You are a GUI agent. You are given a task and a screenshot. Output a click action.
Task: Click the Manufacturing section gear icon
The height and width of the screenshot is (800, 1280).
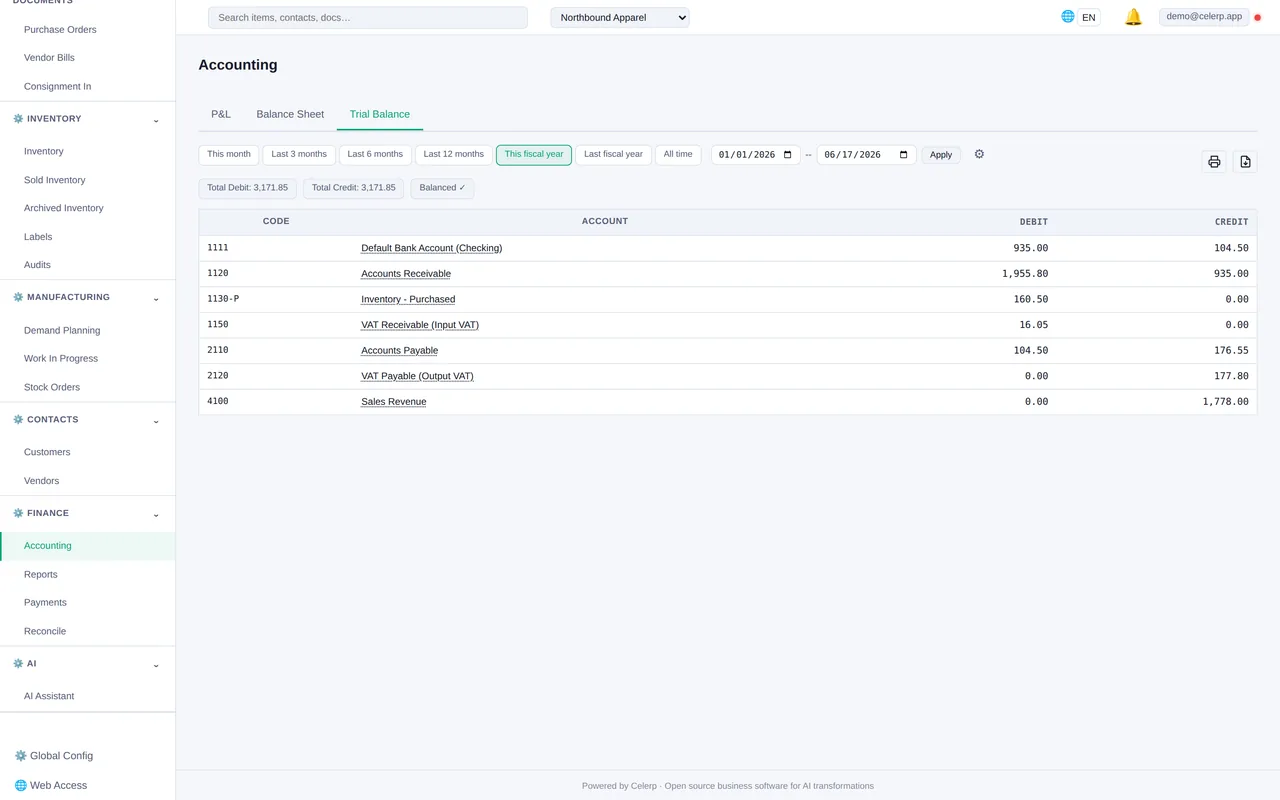pyautogui.click(x=18, y=297)
